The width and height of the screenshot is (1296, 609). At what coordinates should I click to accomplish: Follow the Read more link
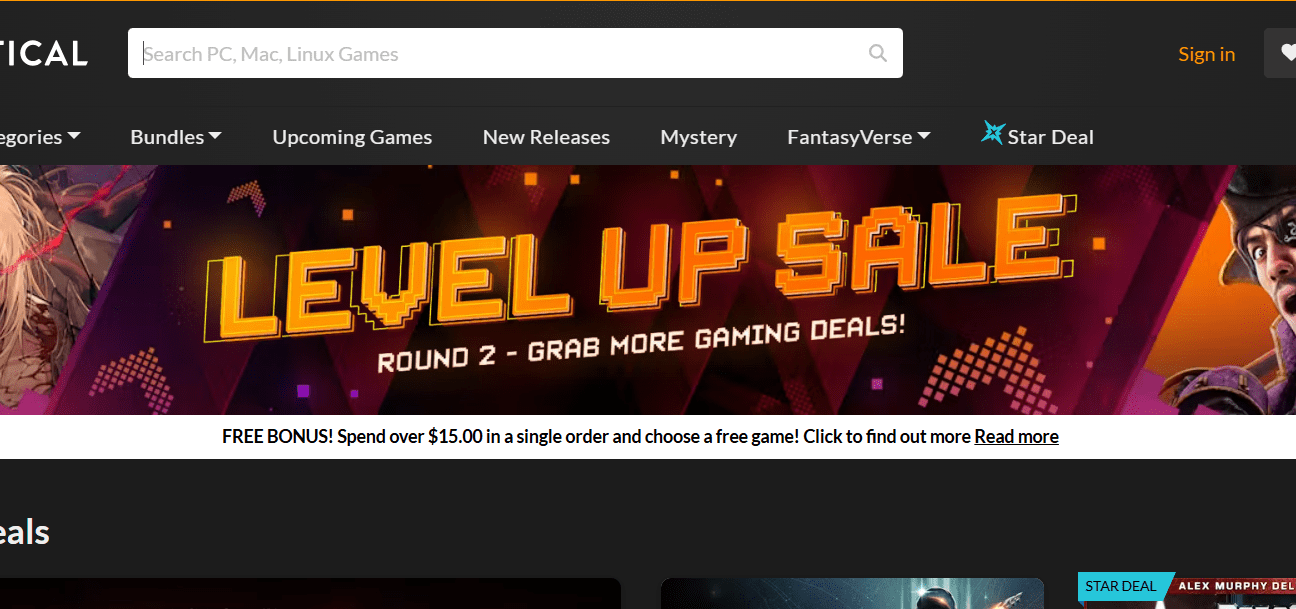click(1016, 436)
